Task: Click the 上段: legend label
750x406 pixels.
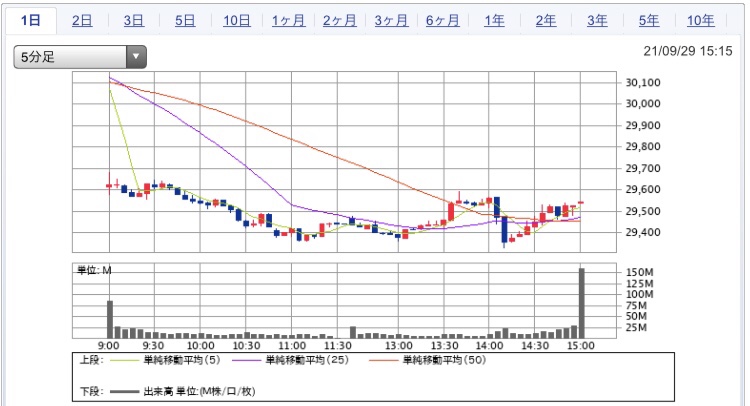Action: pyautogui.click(x=91, y=360)
